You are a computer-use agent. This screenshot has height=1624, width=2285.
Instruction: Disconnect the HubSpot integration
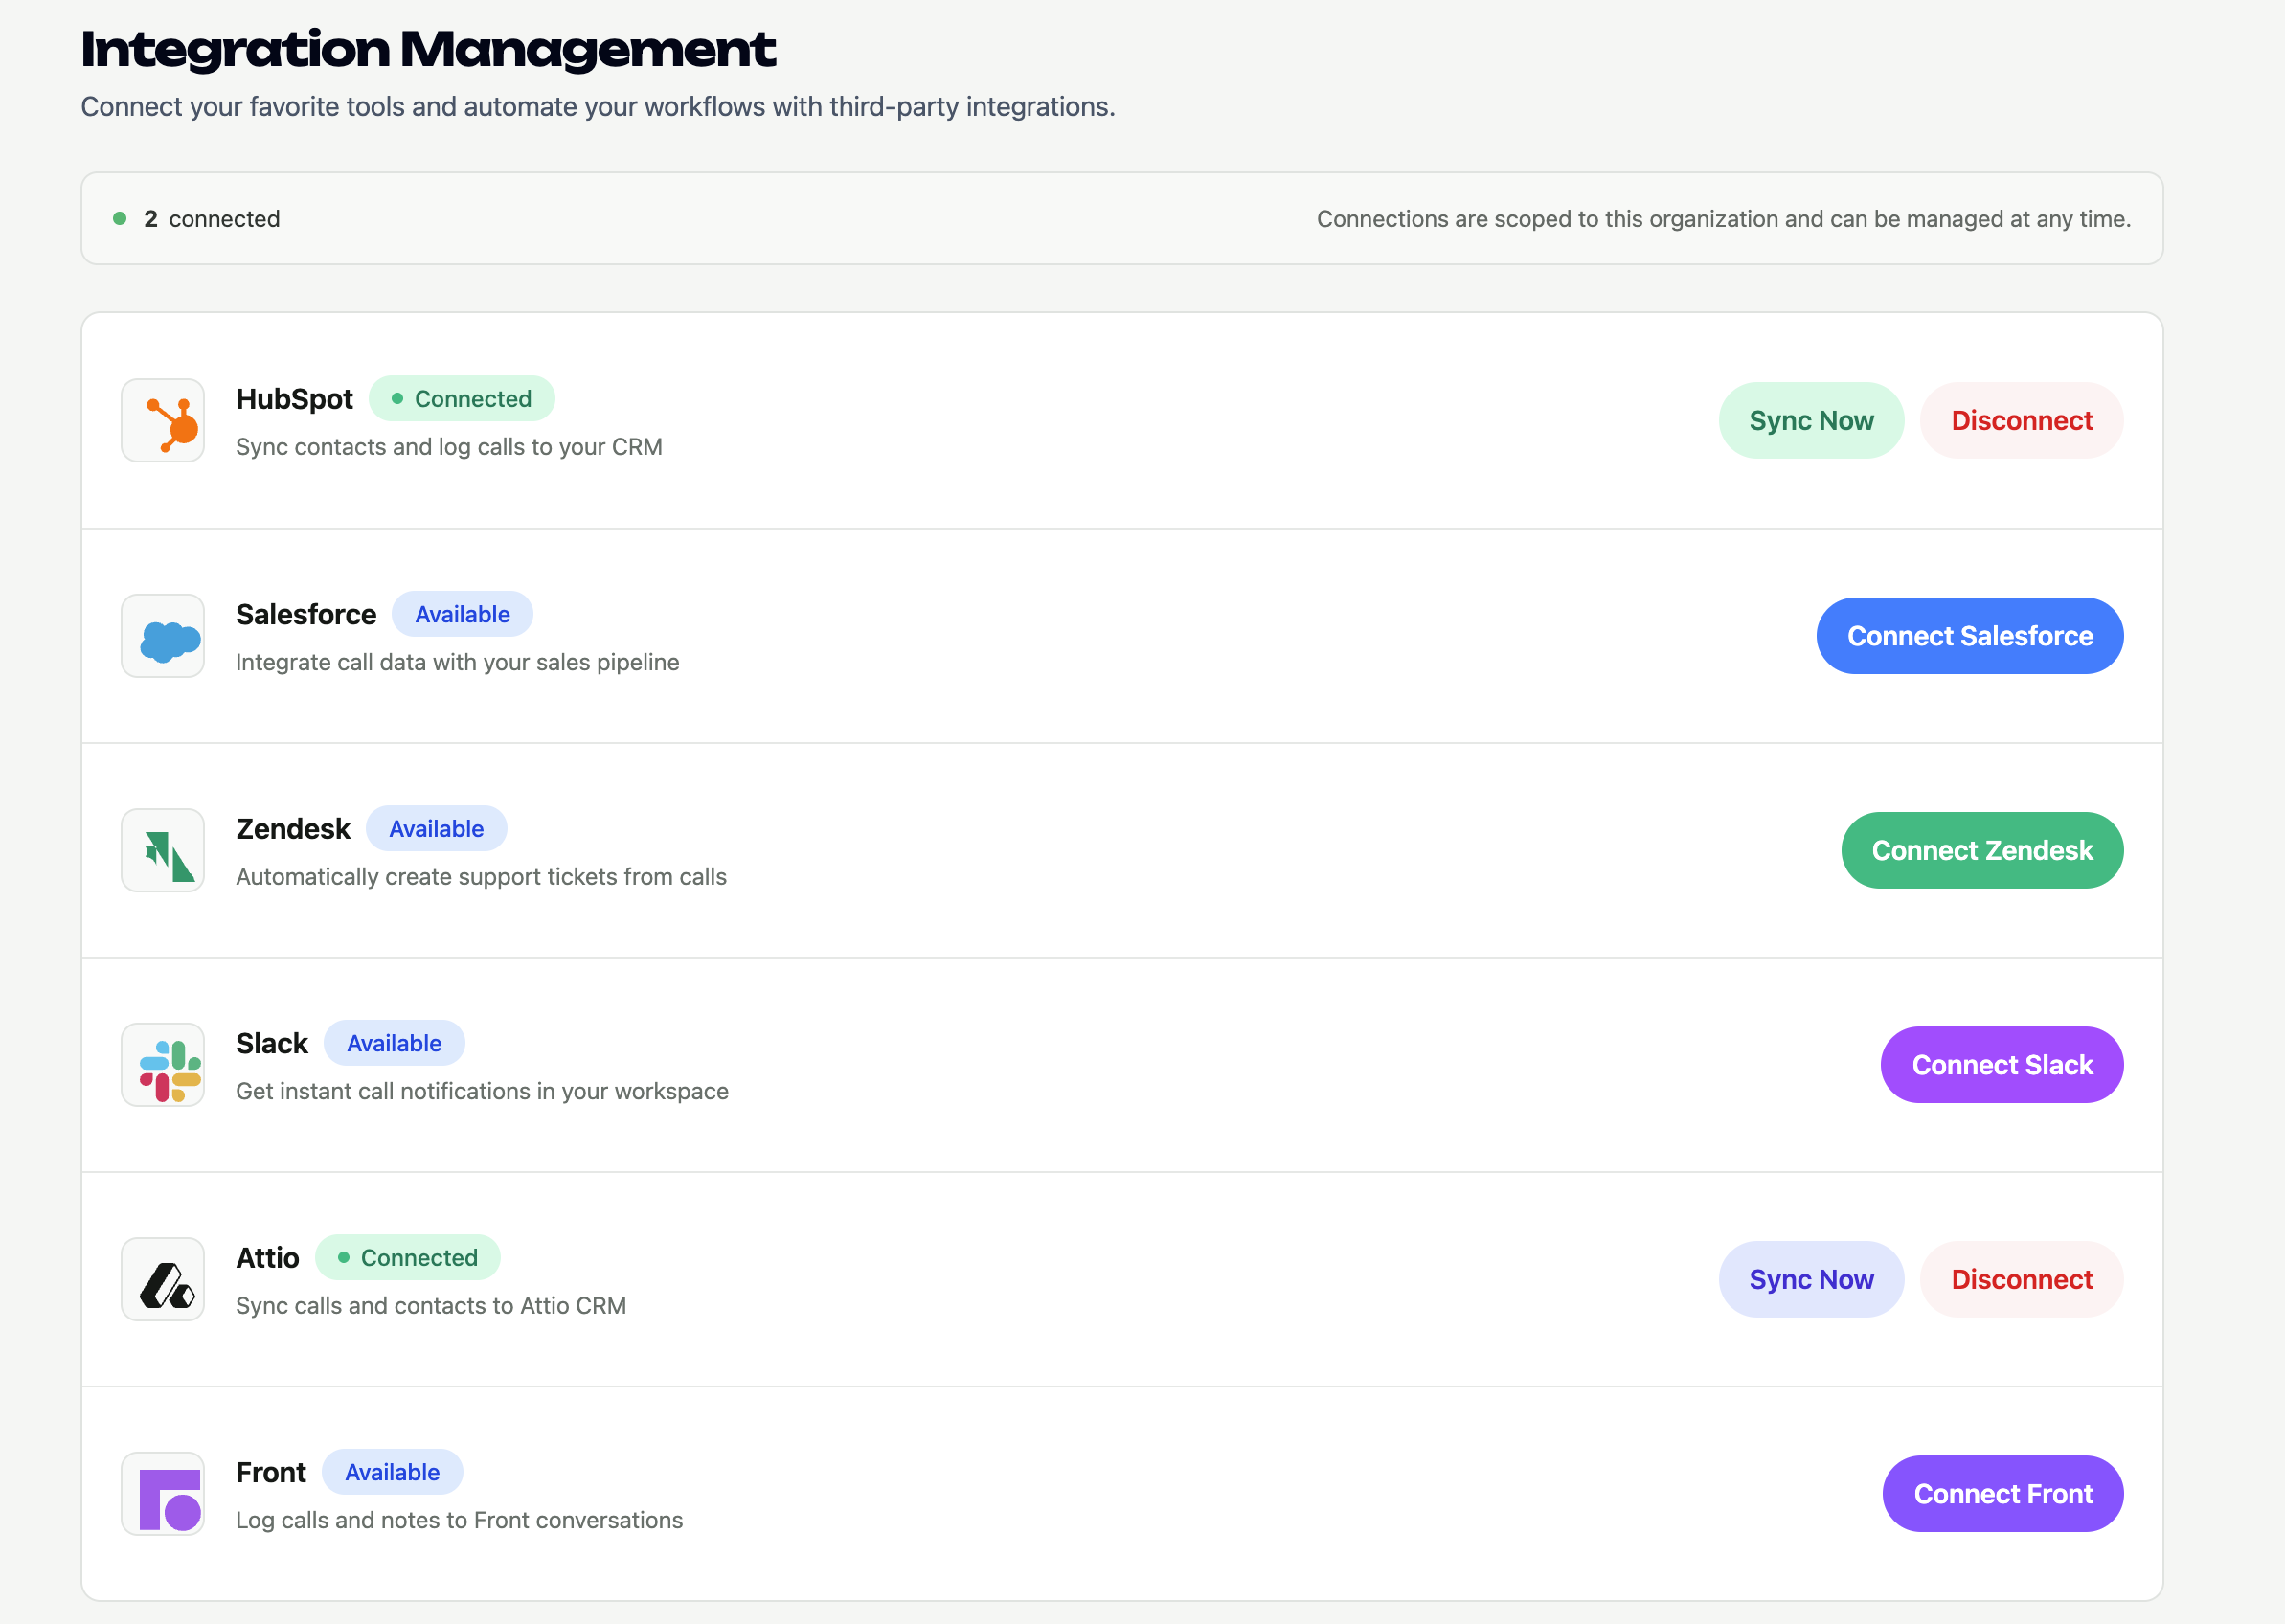[2021, 420]
